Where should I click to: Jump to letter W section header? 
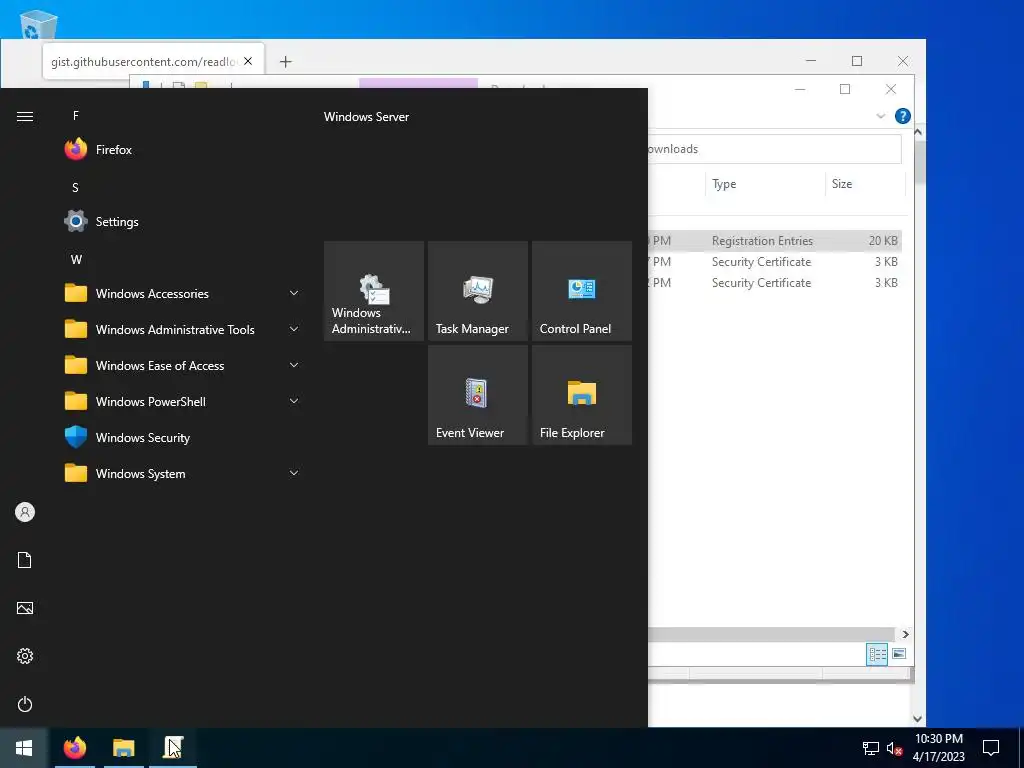coord(76,259)
